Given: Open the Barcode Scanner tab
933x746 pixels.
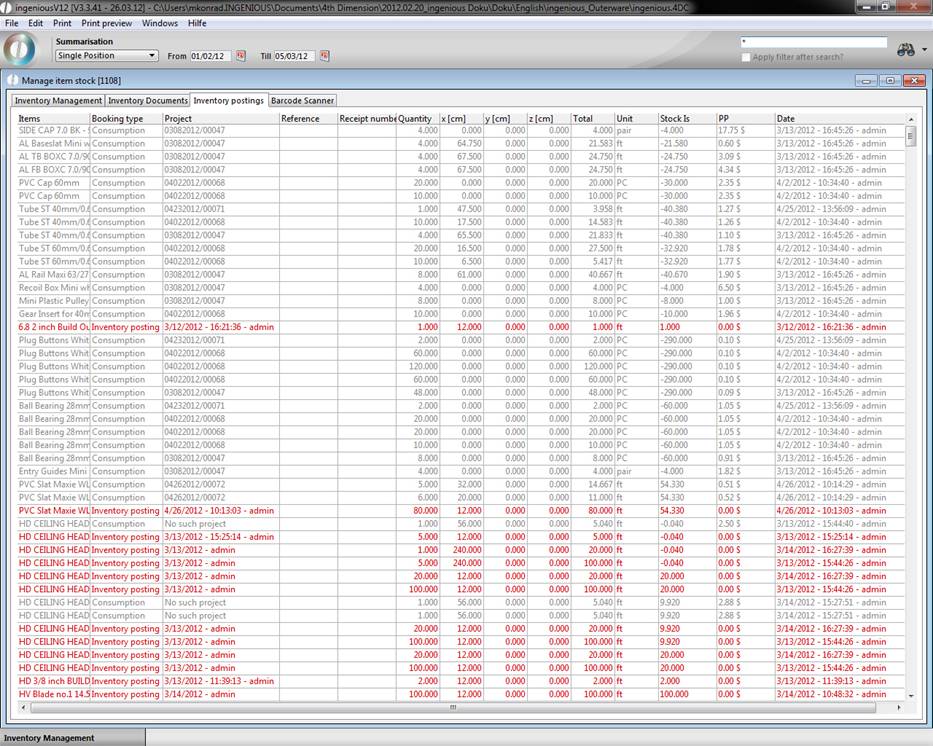Looking at the screenshot, I should click(302, 100).
